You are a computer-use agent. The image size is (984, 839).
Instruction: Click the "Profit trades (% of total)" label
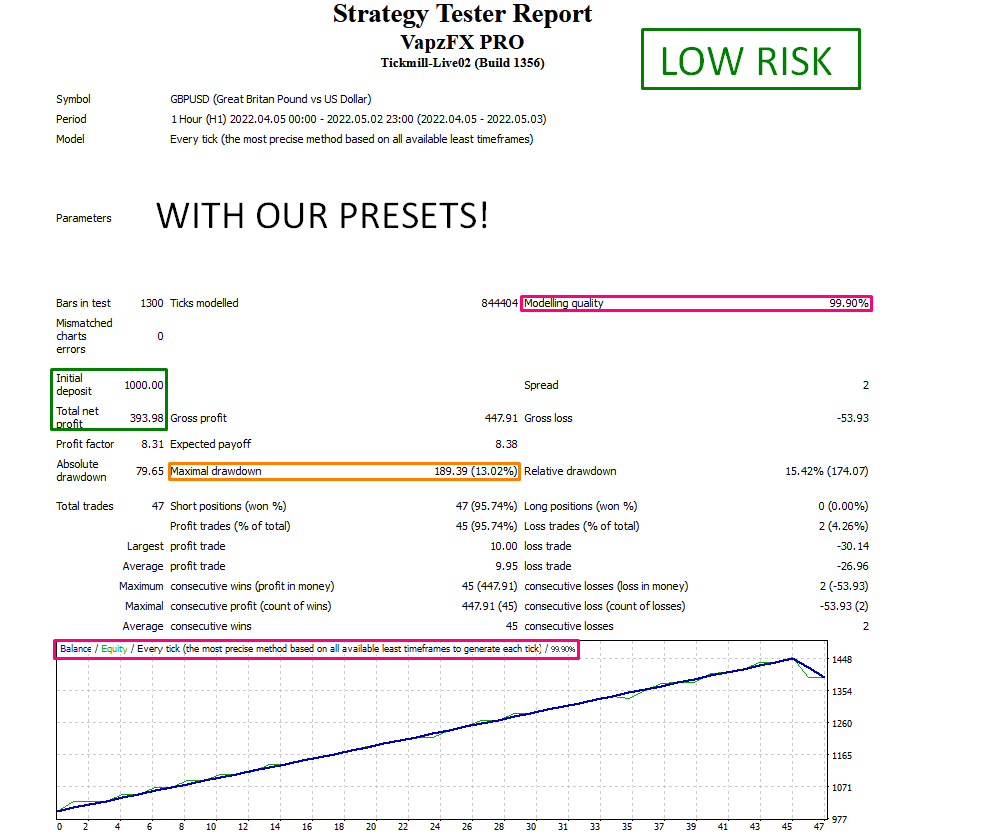[x=230, y=526]
